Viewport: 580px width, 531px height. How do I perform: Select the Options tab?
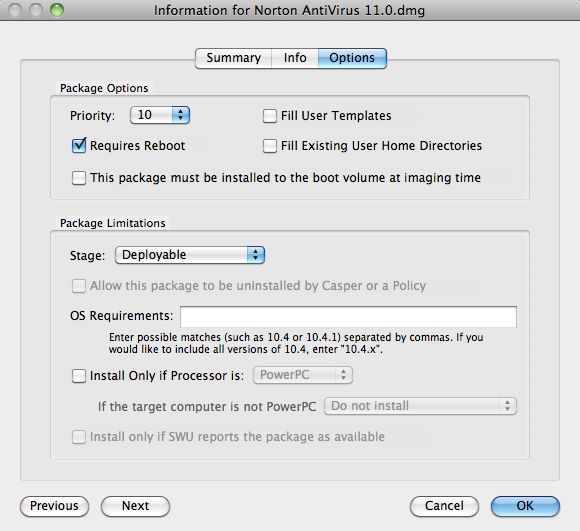352,58
